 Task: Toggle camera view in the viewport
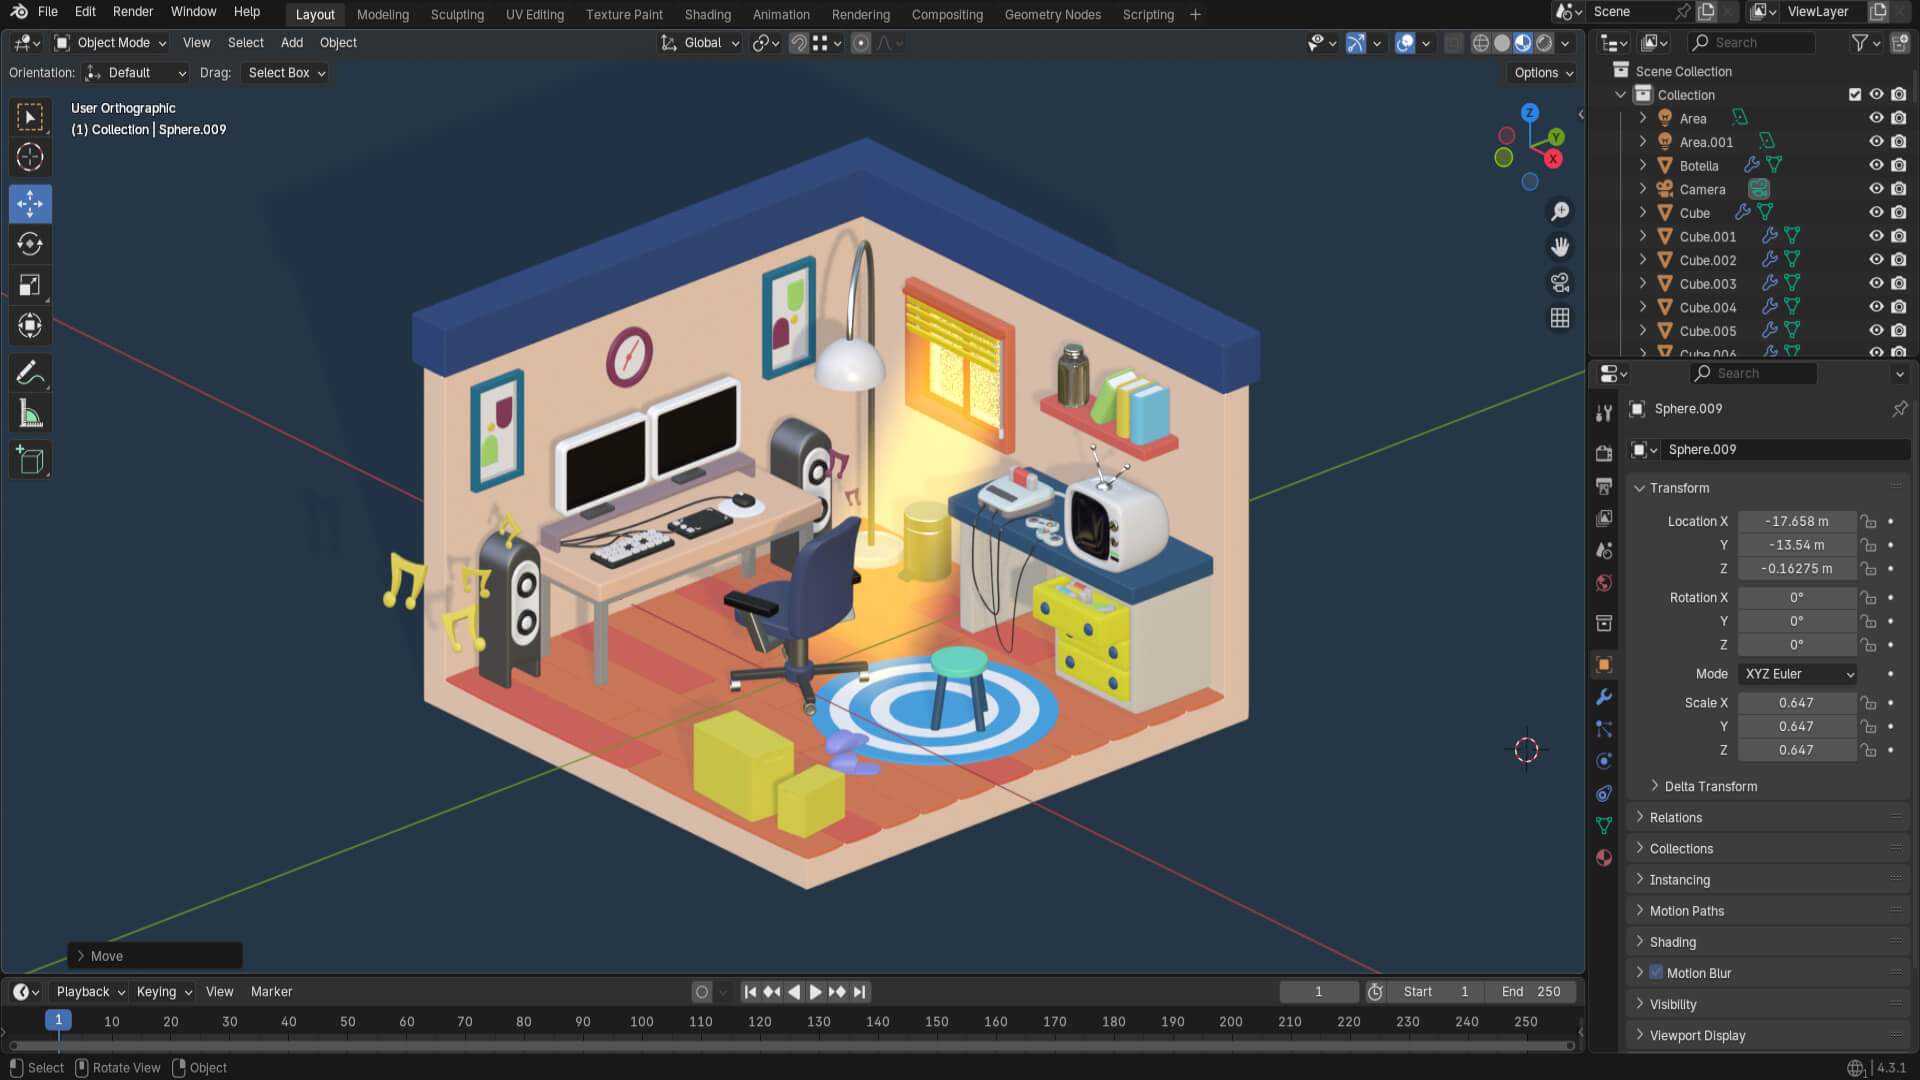pyautogui.click(x=1559, y=283)
